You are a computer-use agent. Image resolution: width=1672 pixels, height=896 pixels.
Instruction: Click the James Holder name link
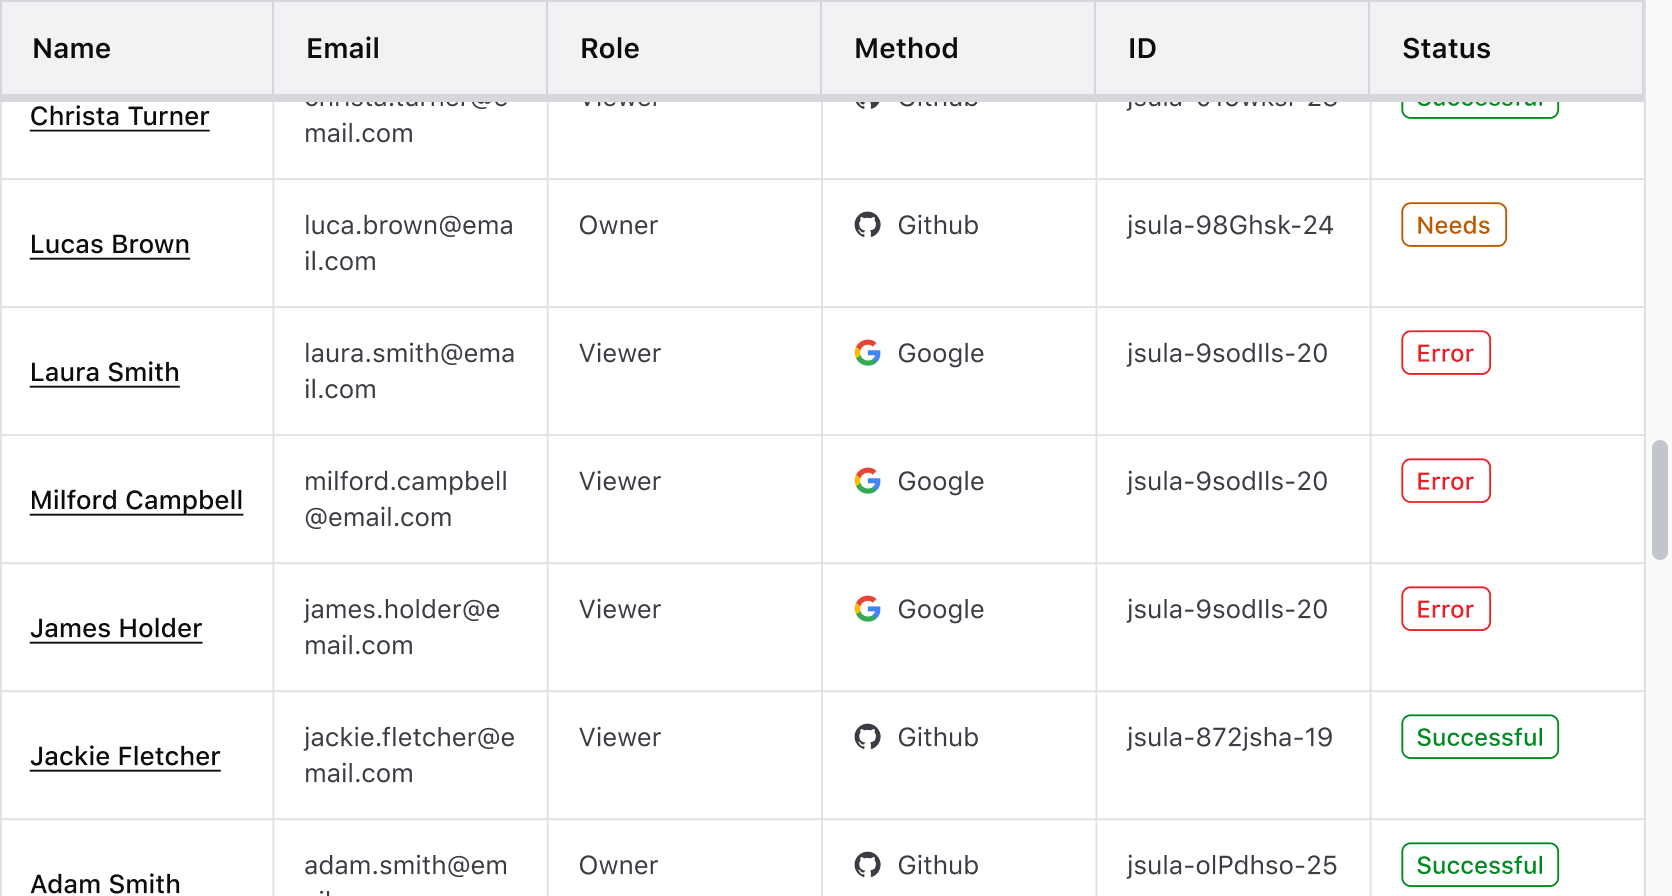tap(116, 629)
